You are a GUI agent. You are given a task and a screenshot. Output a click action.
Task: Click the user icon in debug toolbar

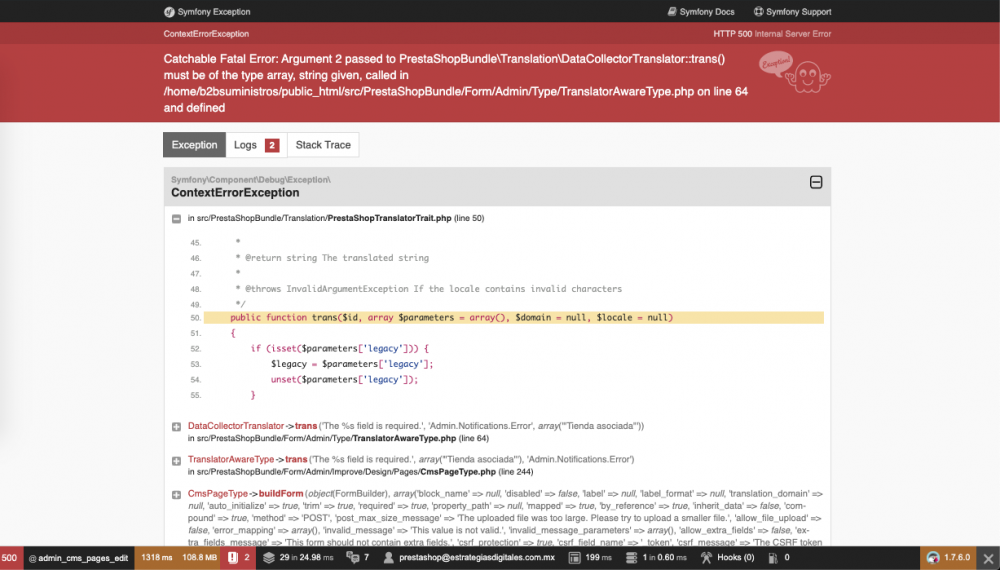pyautogui.click(x=388, y=557)
